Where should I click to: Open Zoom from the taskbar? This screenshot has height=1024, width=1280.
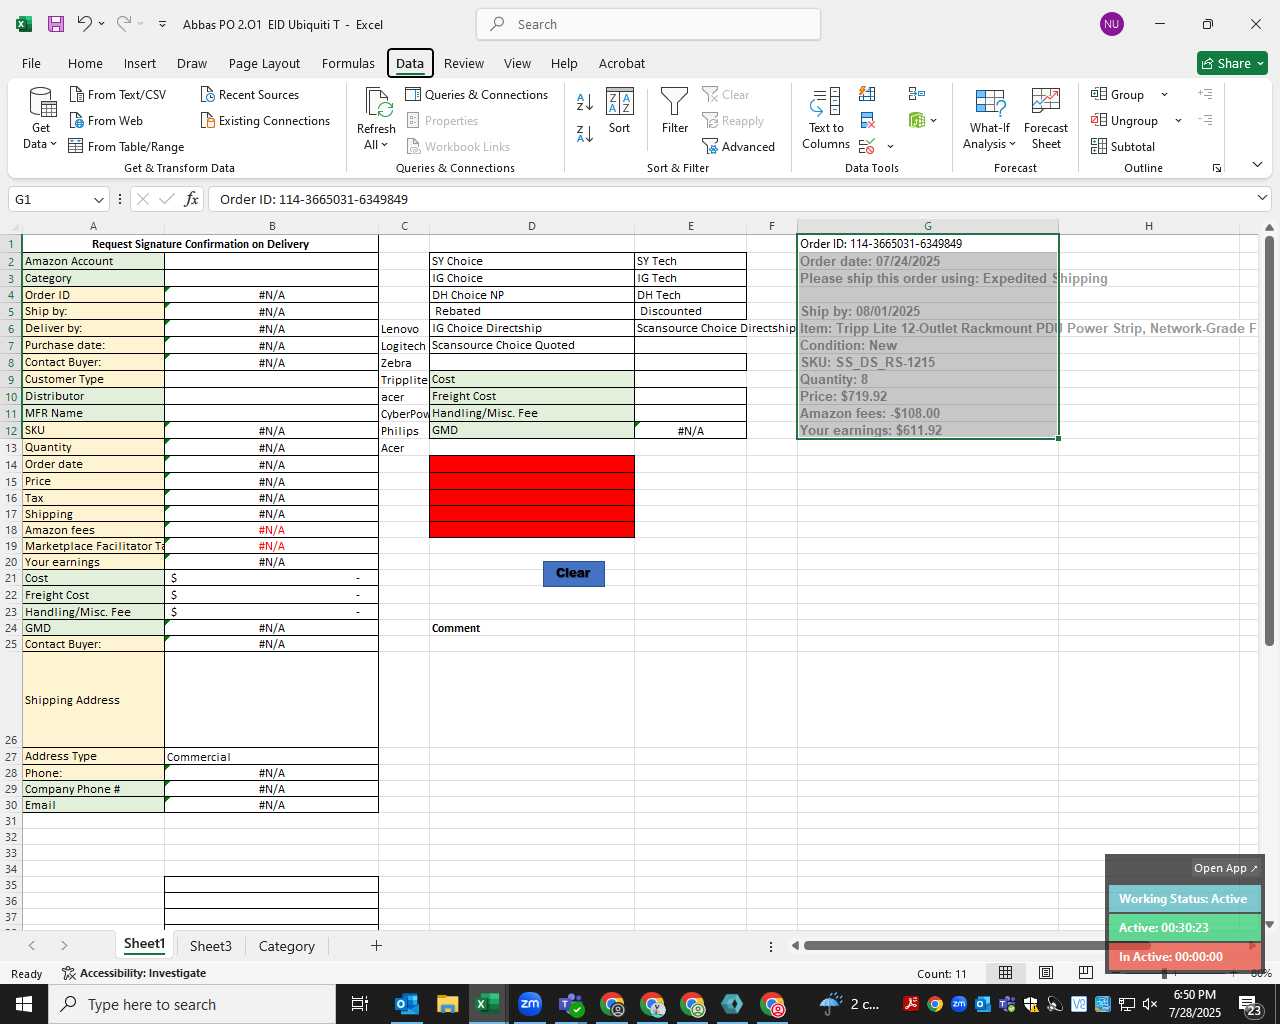coord(529,1004)
